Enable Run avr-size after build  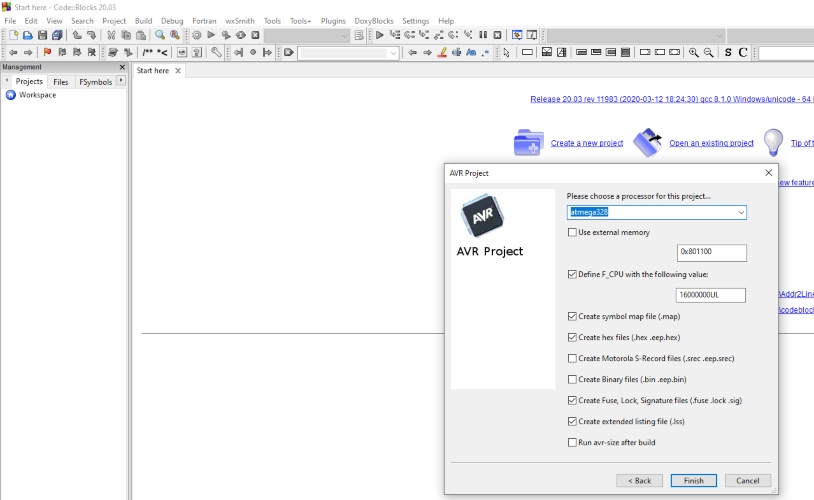[572, 442]
